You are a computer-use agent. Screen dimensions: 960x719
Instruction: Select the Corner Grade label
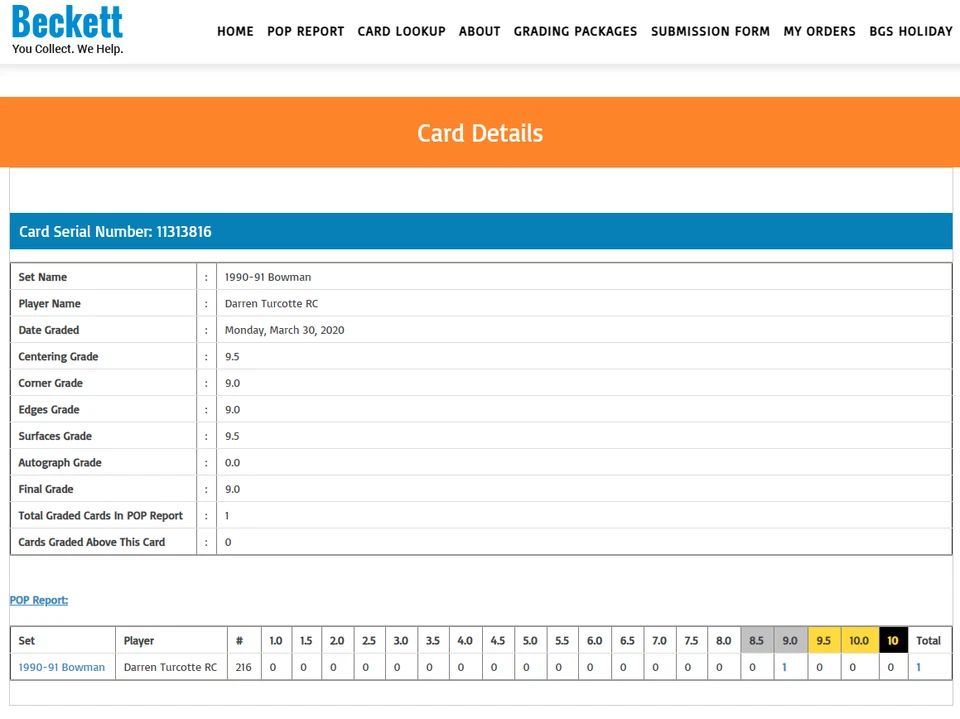click(x=50, y=383)
